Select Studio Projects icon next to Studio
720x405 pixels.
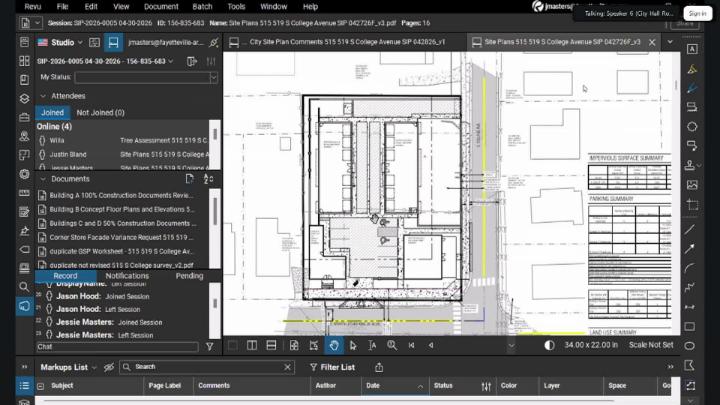(95, 42)
